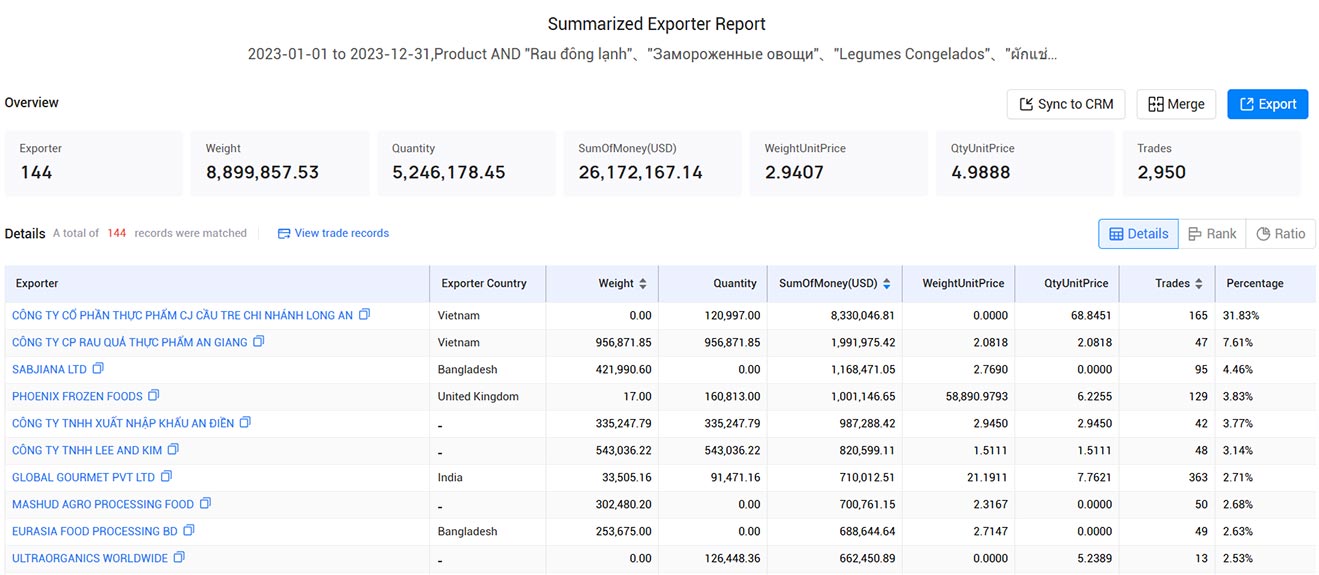Image resolution: width=1319 pixels, height=575 pixels.
Task: Switch to the Rank view tab
Action: point(1212,234)
